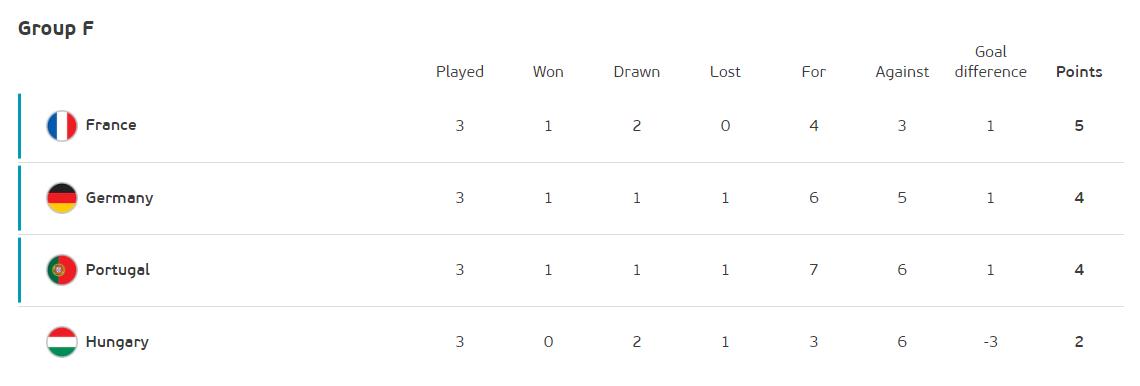Image resolution: width=1140 pixels, height=386 pixels.
Task: Open the Portugal team link
Action: (x=118, y=270)
